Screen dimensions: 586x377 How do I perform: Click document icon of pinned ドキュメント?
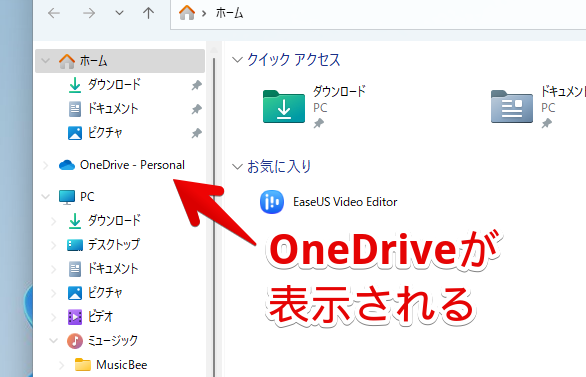click(75, 109)
